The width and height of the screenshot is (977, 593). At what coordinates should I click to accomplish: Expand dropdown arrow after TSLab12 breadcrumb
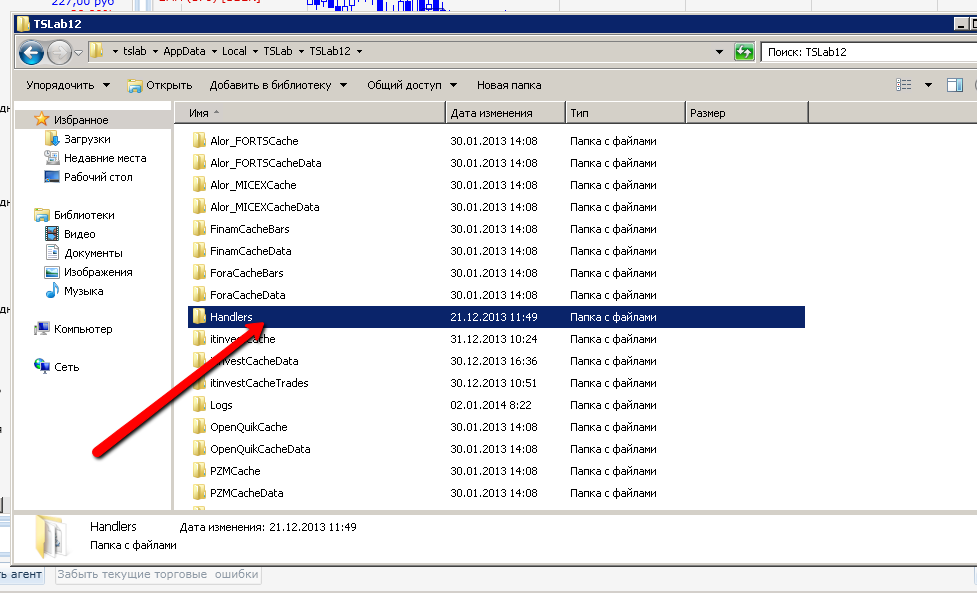[360, 51]
